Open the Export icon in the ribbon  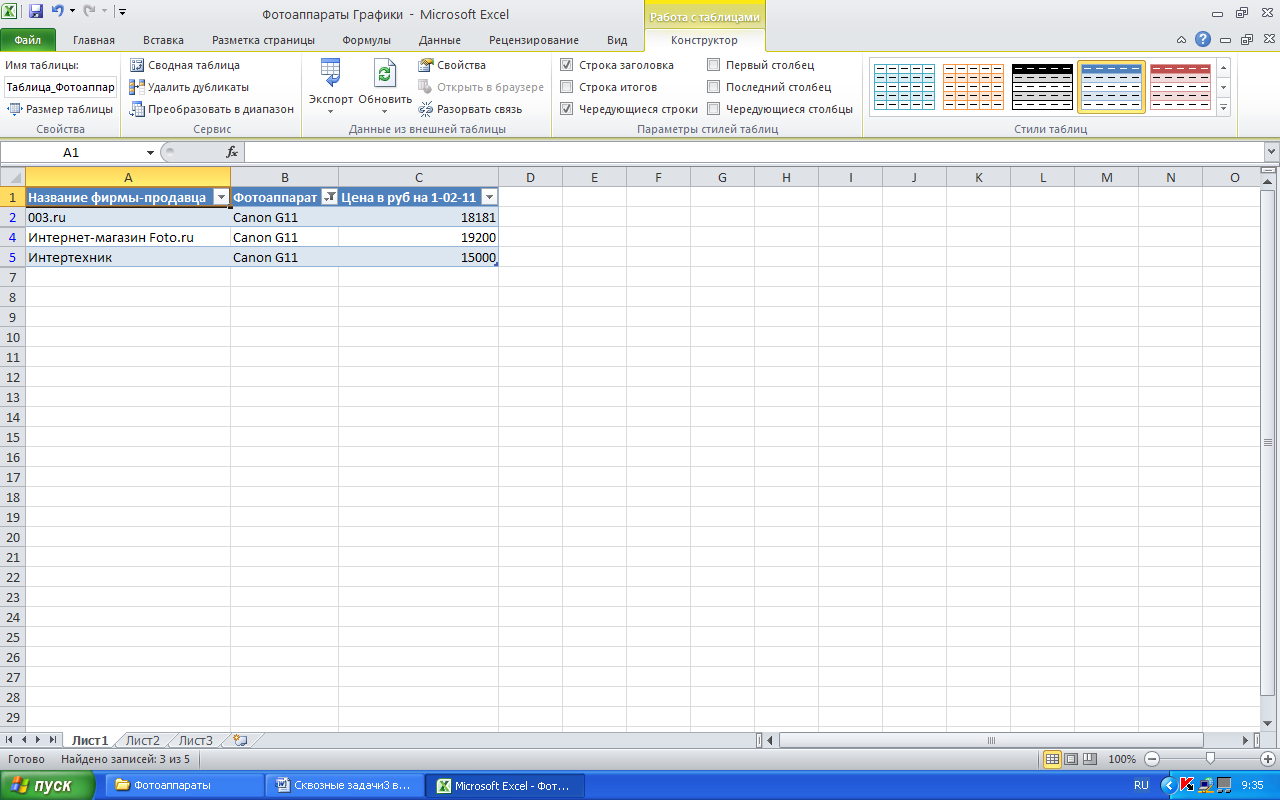tap(331, 73)
